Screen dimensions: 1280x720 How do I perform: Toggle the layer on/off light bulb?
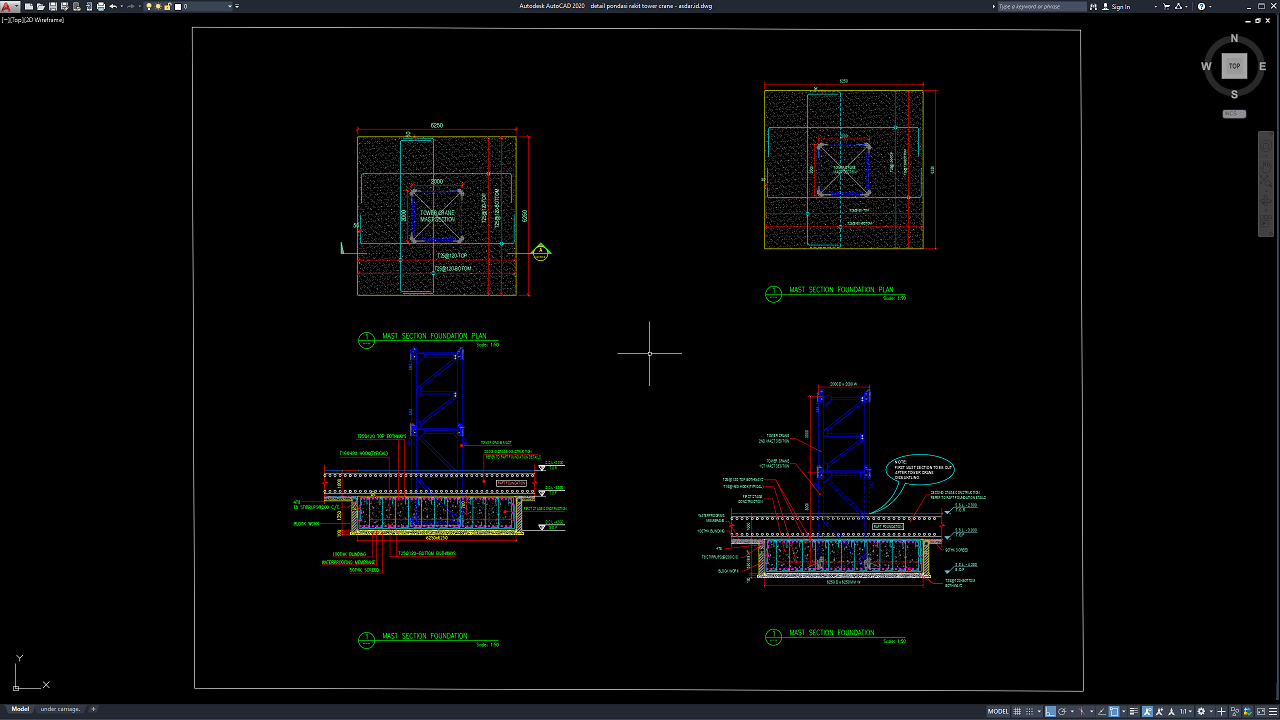tap(149, 6)
